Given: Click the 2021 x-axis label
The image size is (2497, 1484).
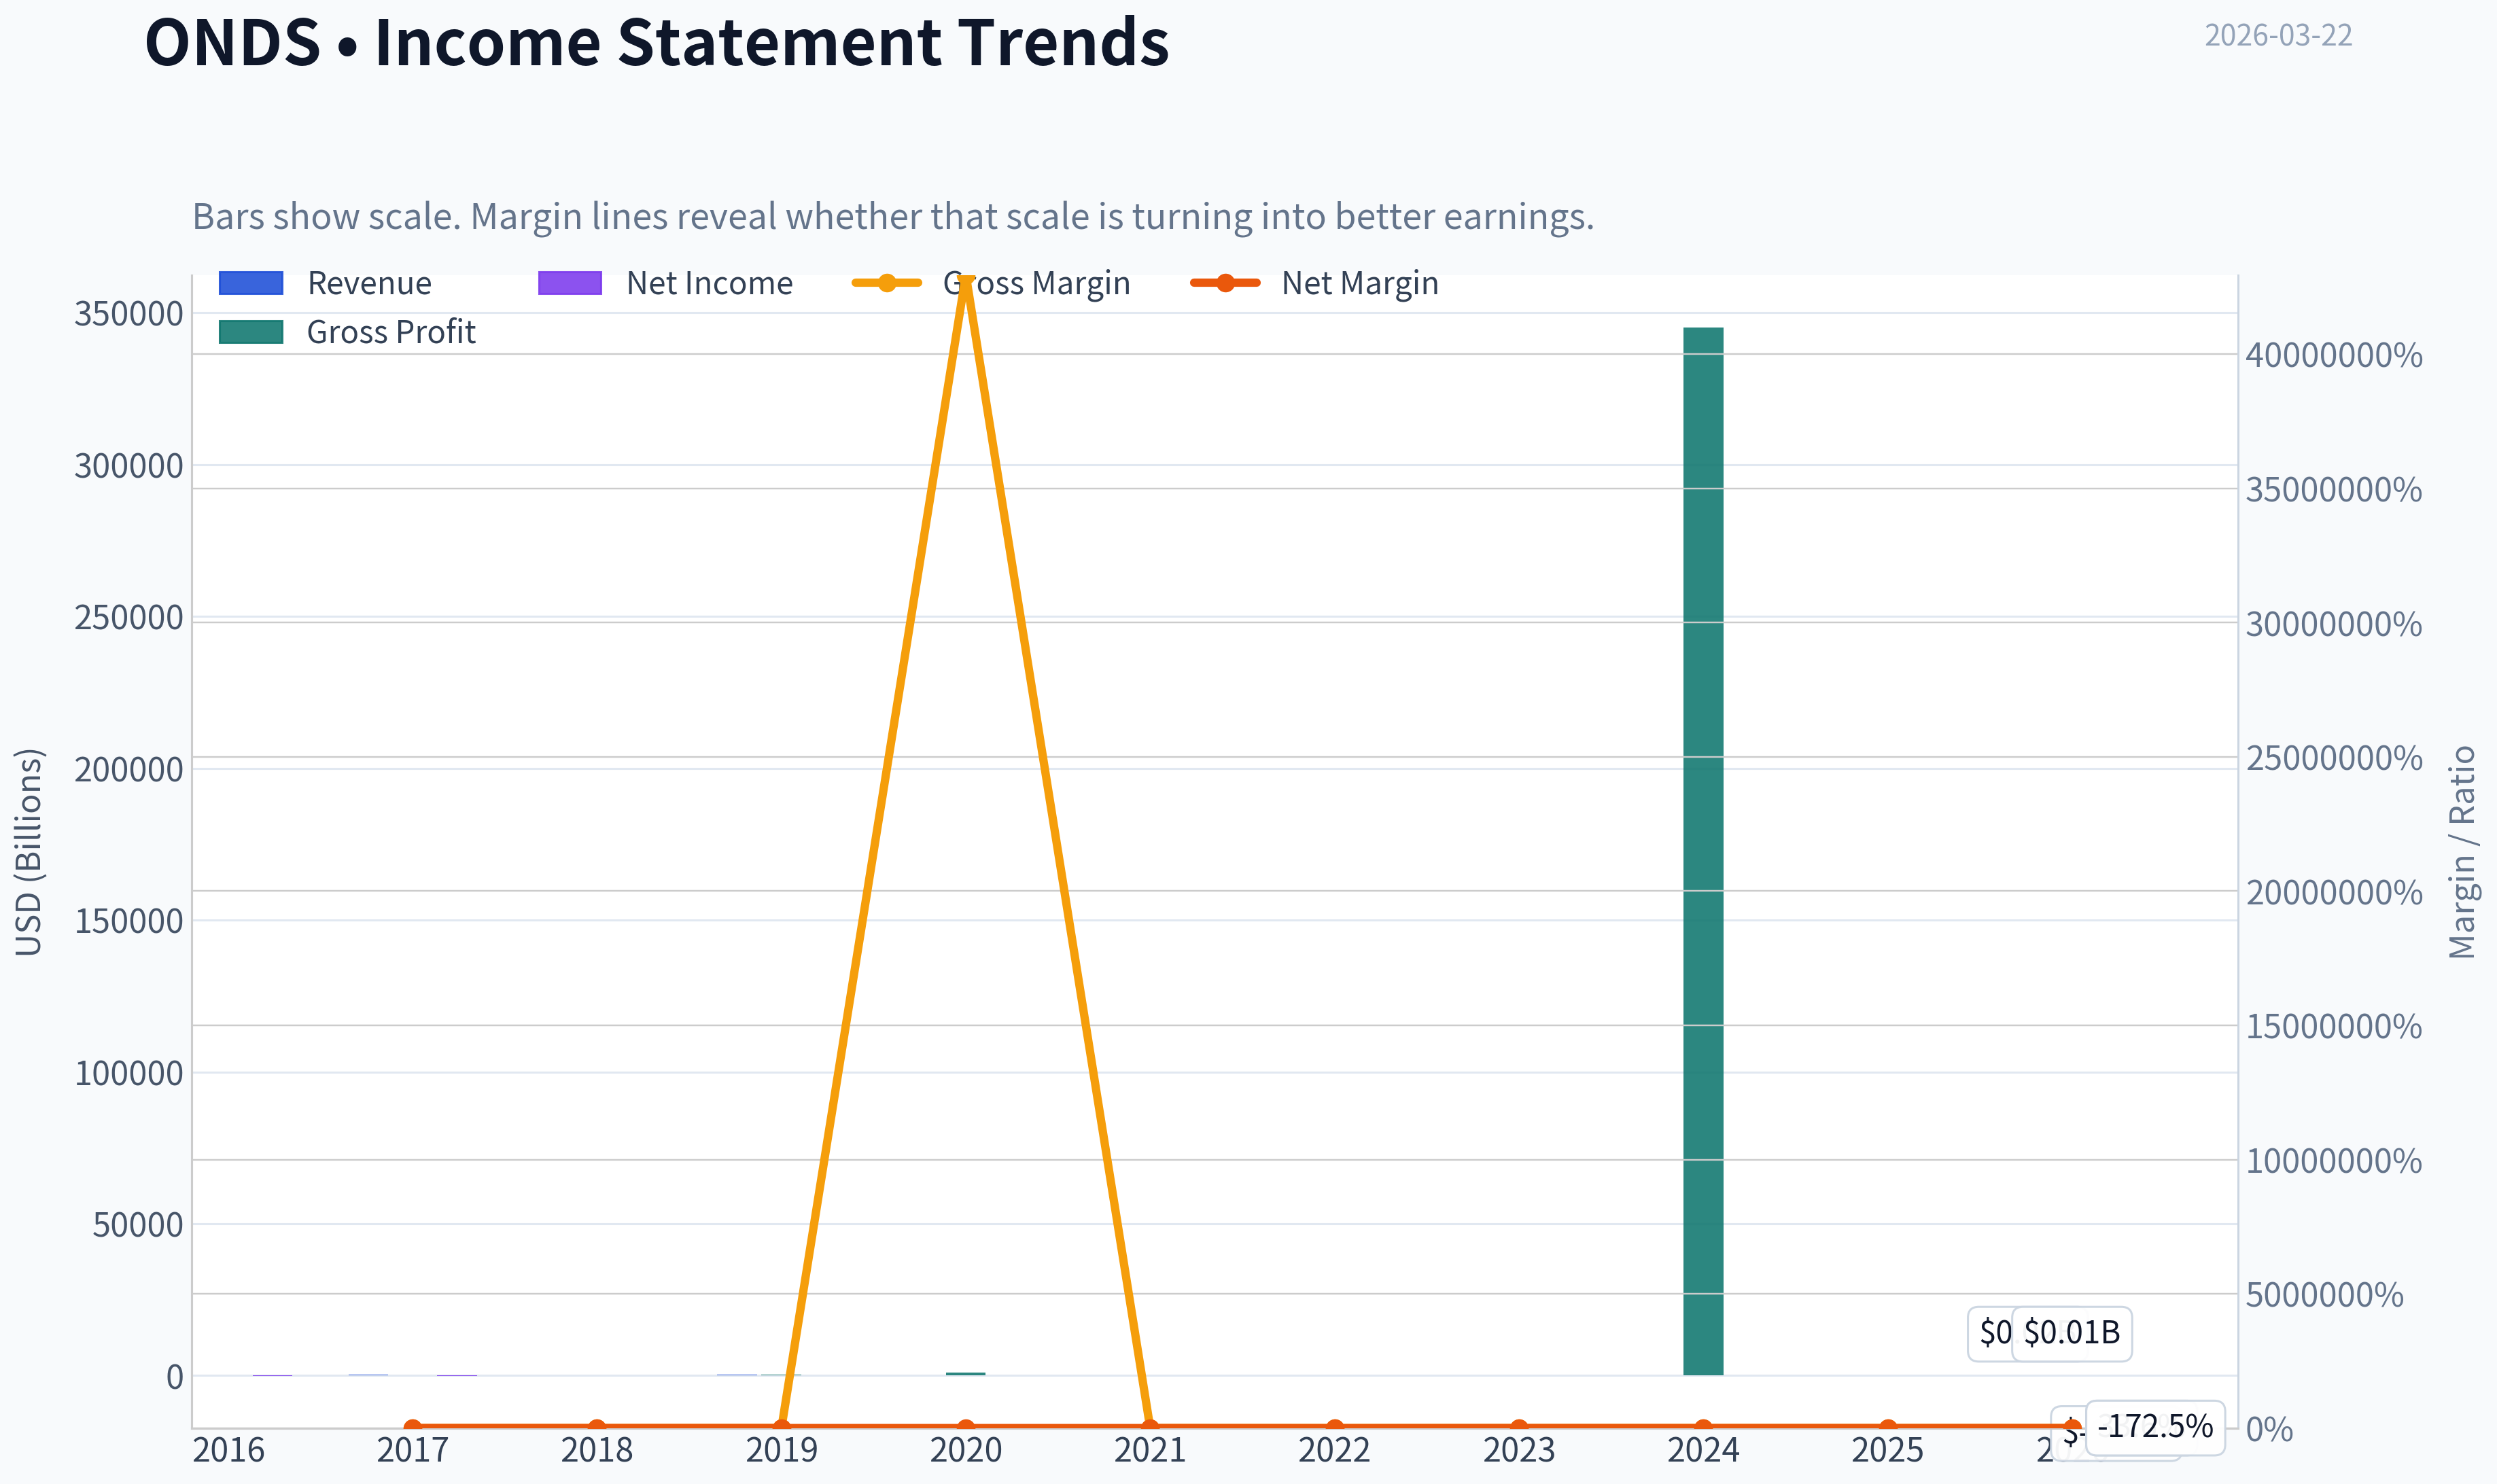Looking at the screenshot, I should [1150, 1450].
